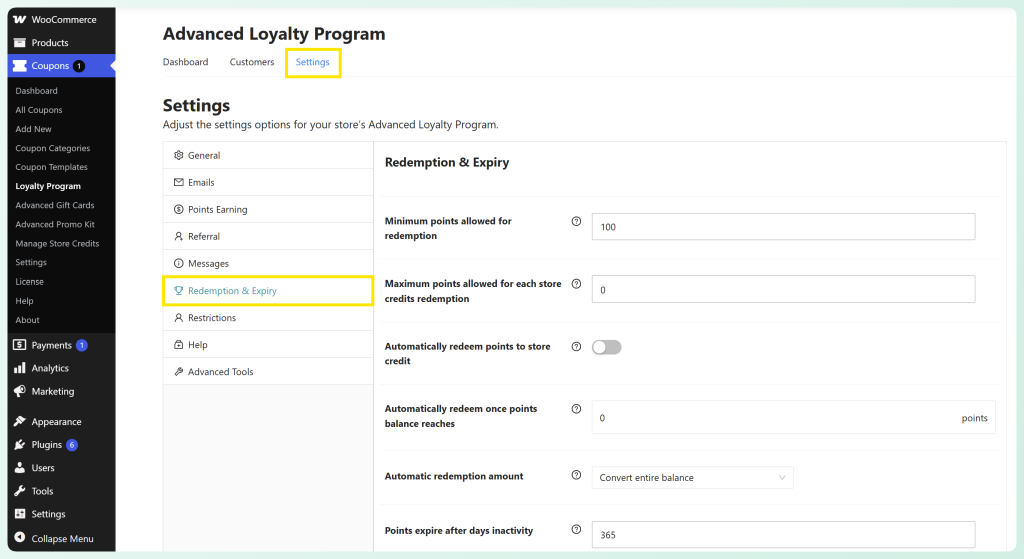The image size is (1024, 559).
Task: Open Restrictions settings section
Action: point(268,318)
